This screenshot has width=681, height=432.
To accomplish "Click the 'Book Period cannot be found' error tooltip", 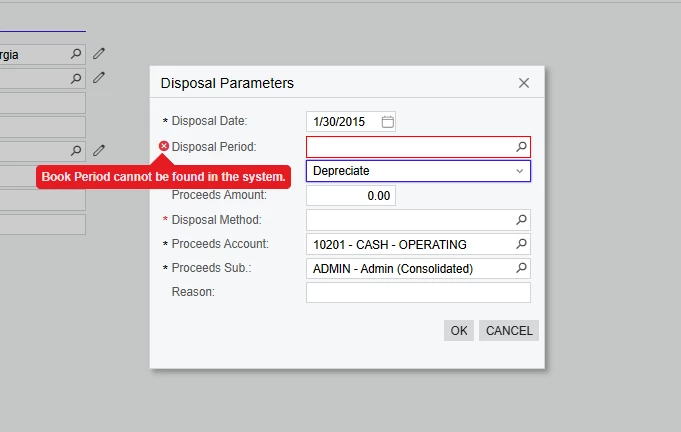I will [164, 177].
